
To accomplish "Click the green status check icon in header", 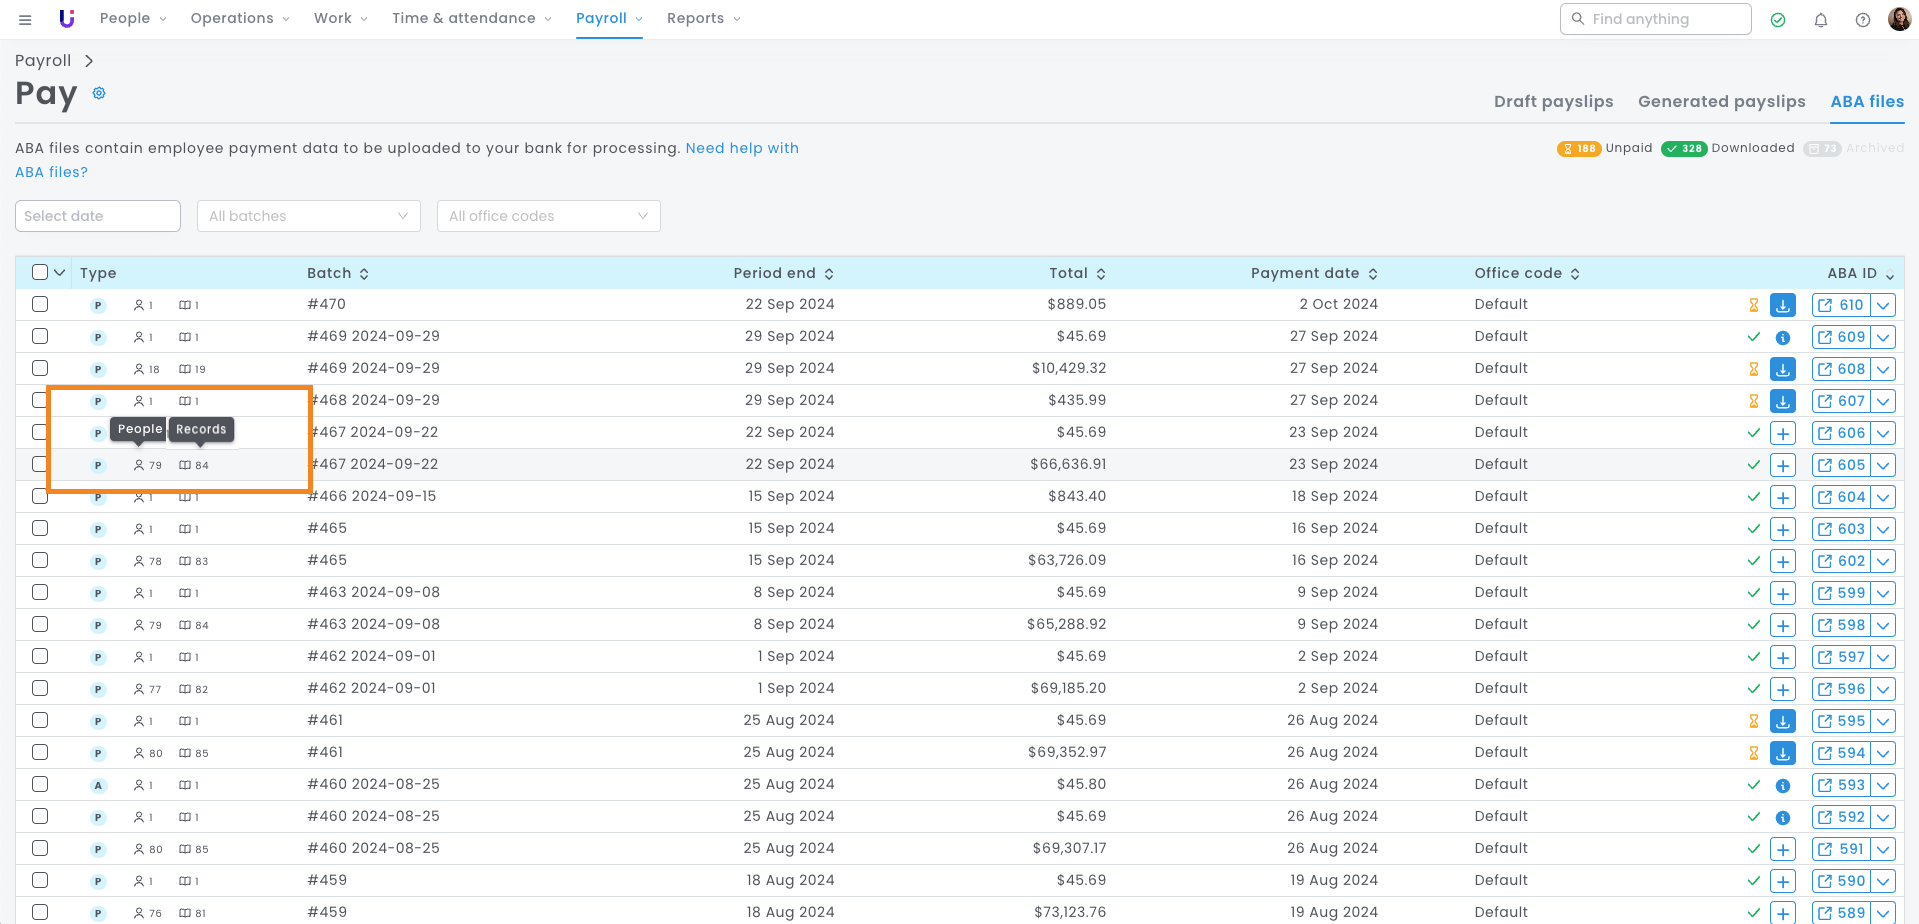I will click(1778, 20).
